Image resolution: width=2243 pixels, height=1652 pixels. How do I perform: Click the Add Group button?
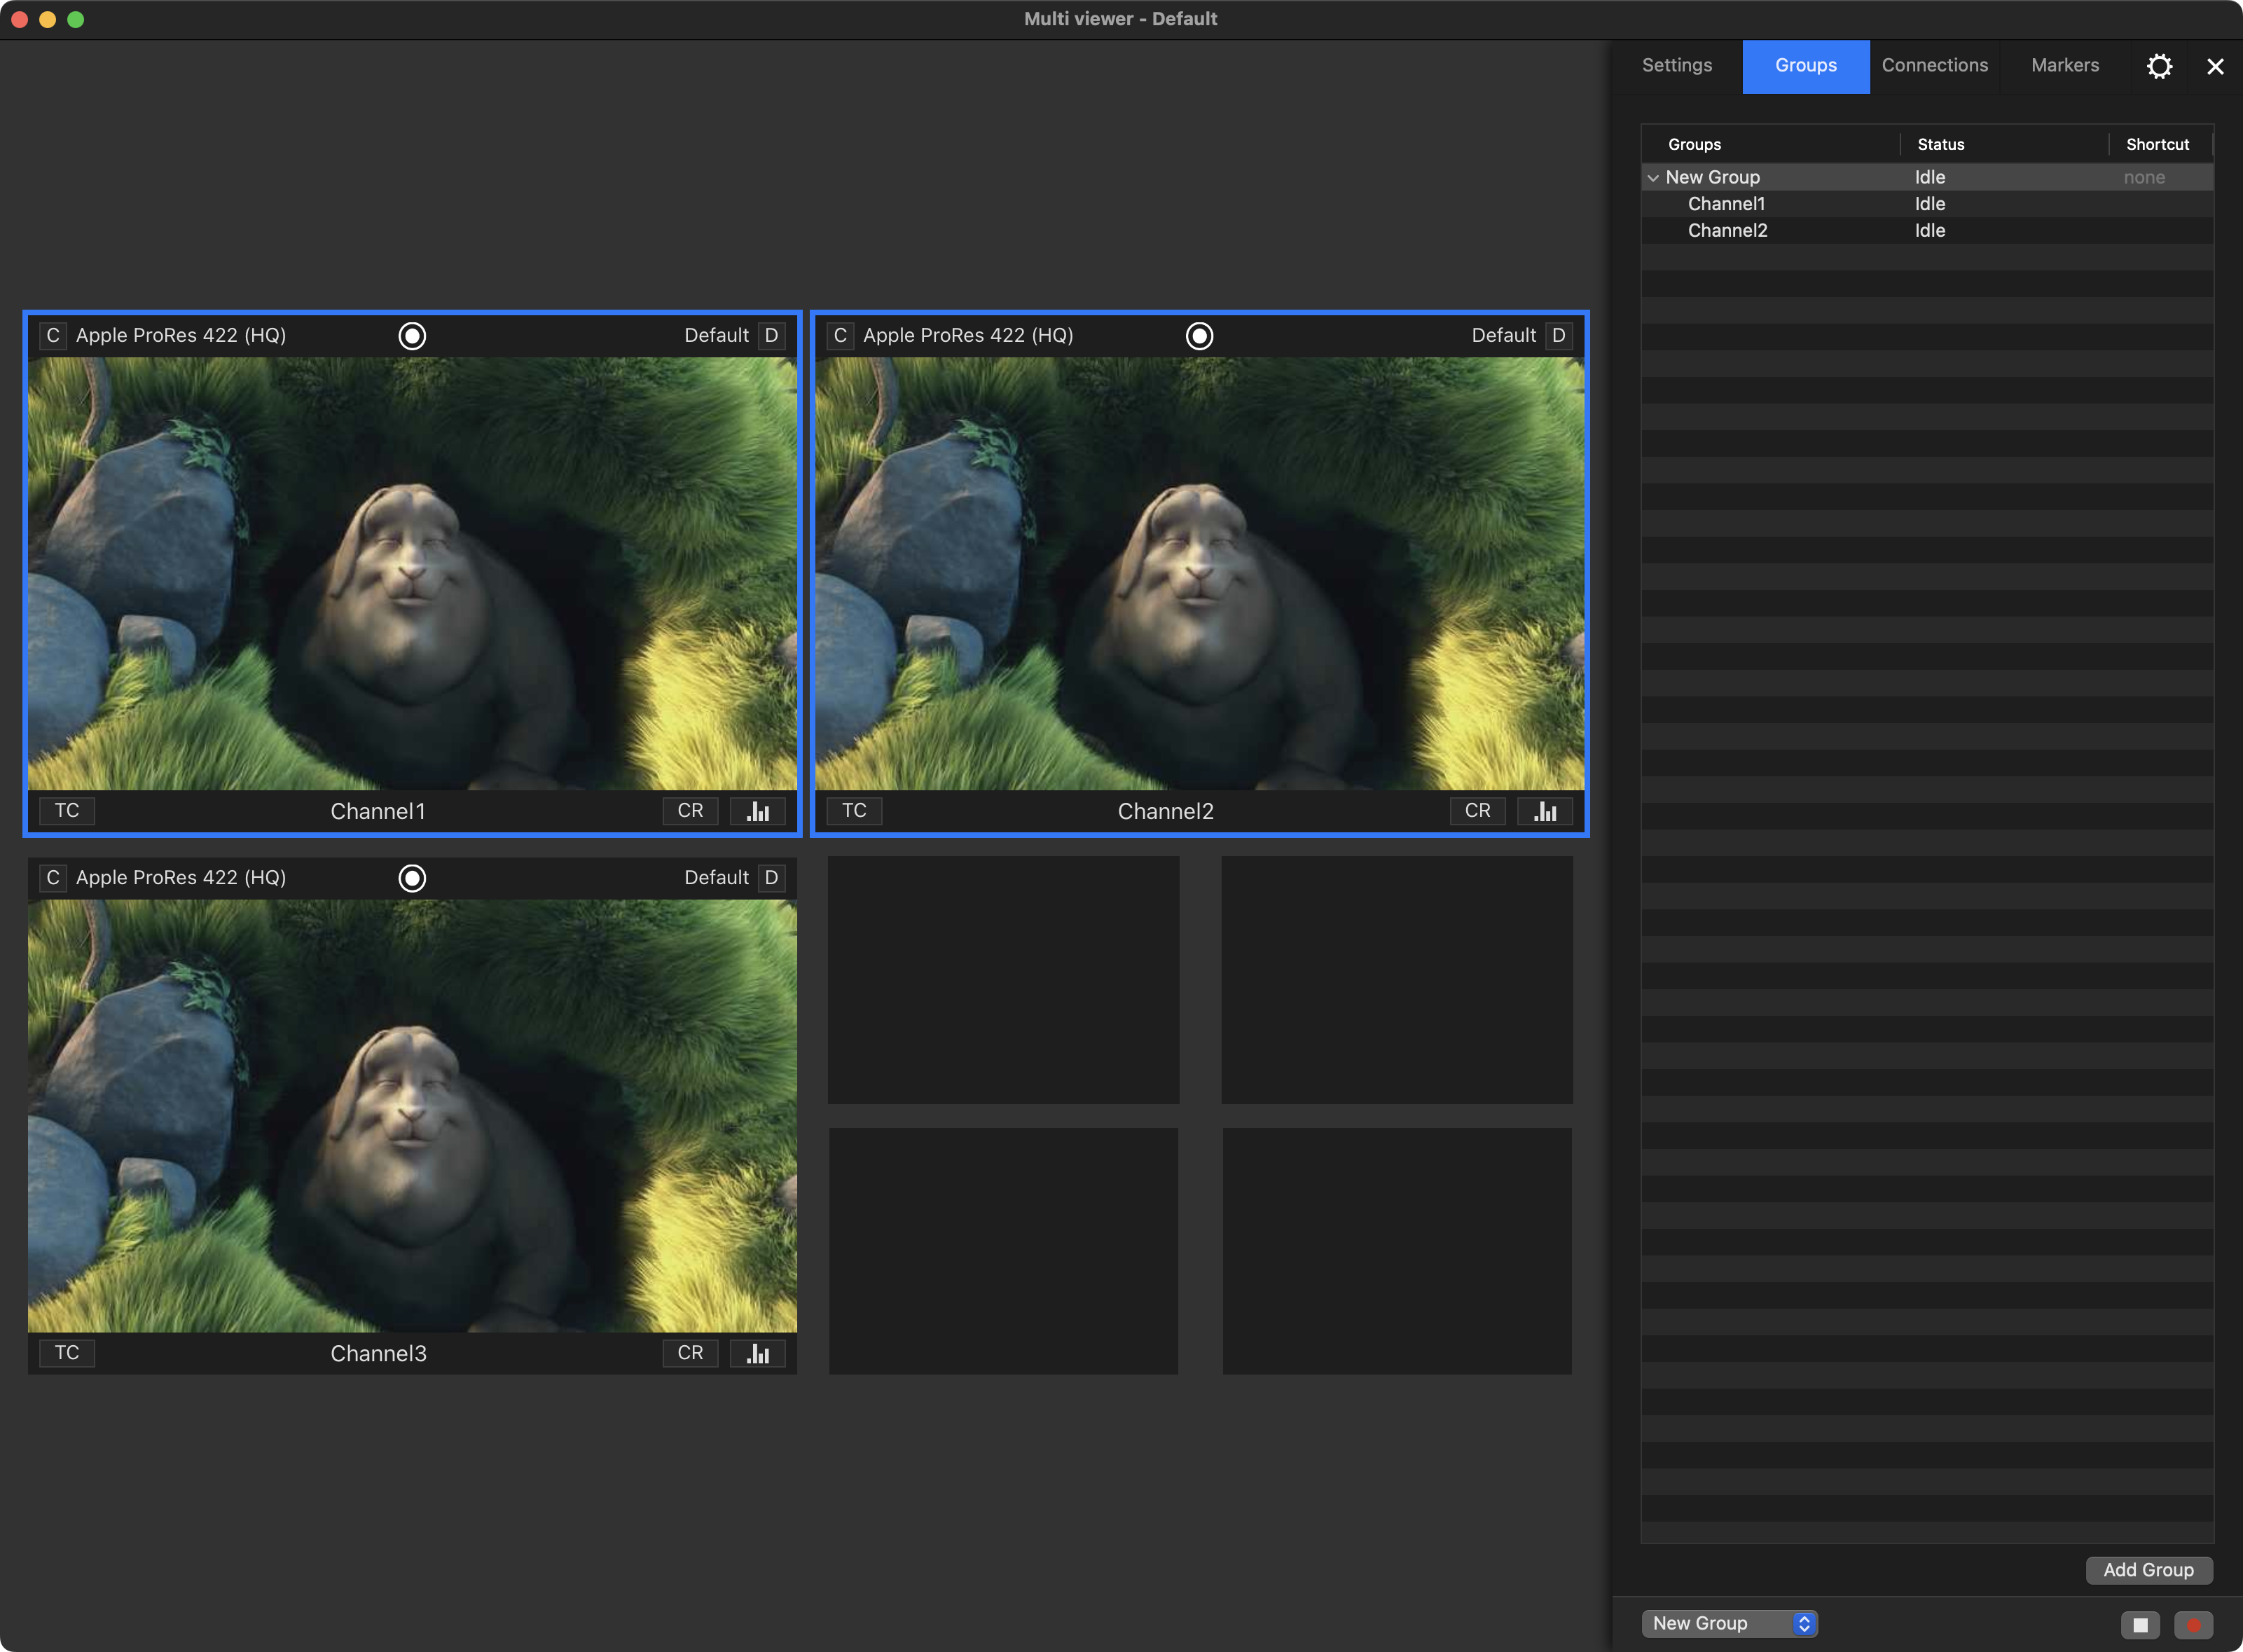[x=2149, y=1570]
